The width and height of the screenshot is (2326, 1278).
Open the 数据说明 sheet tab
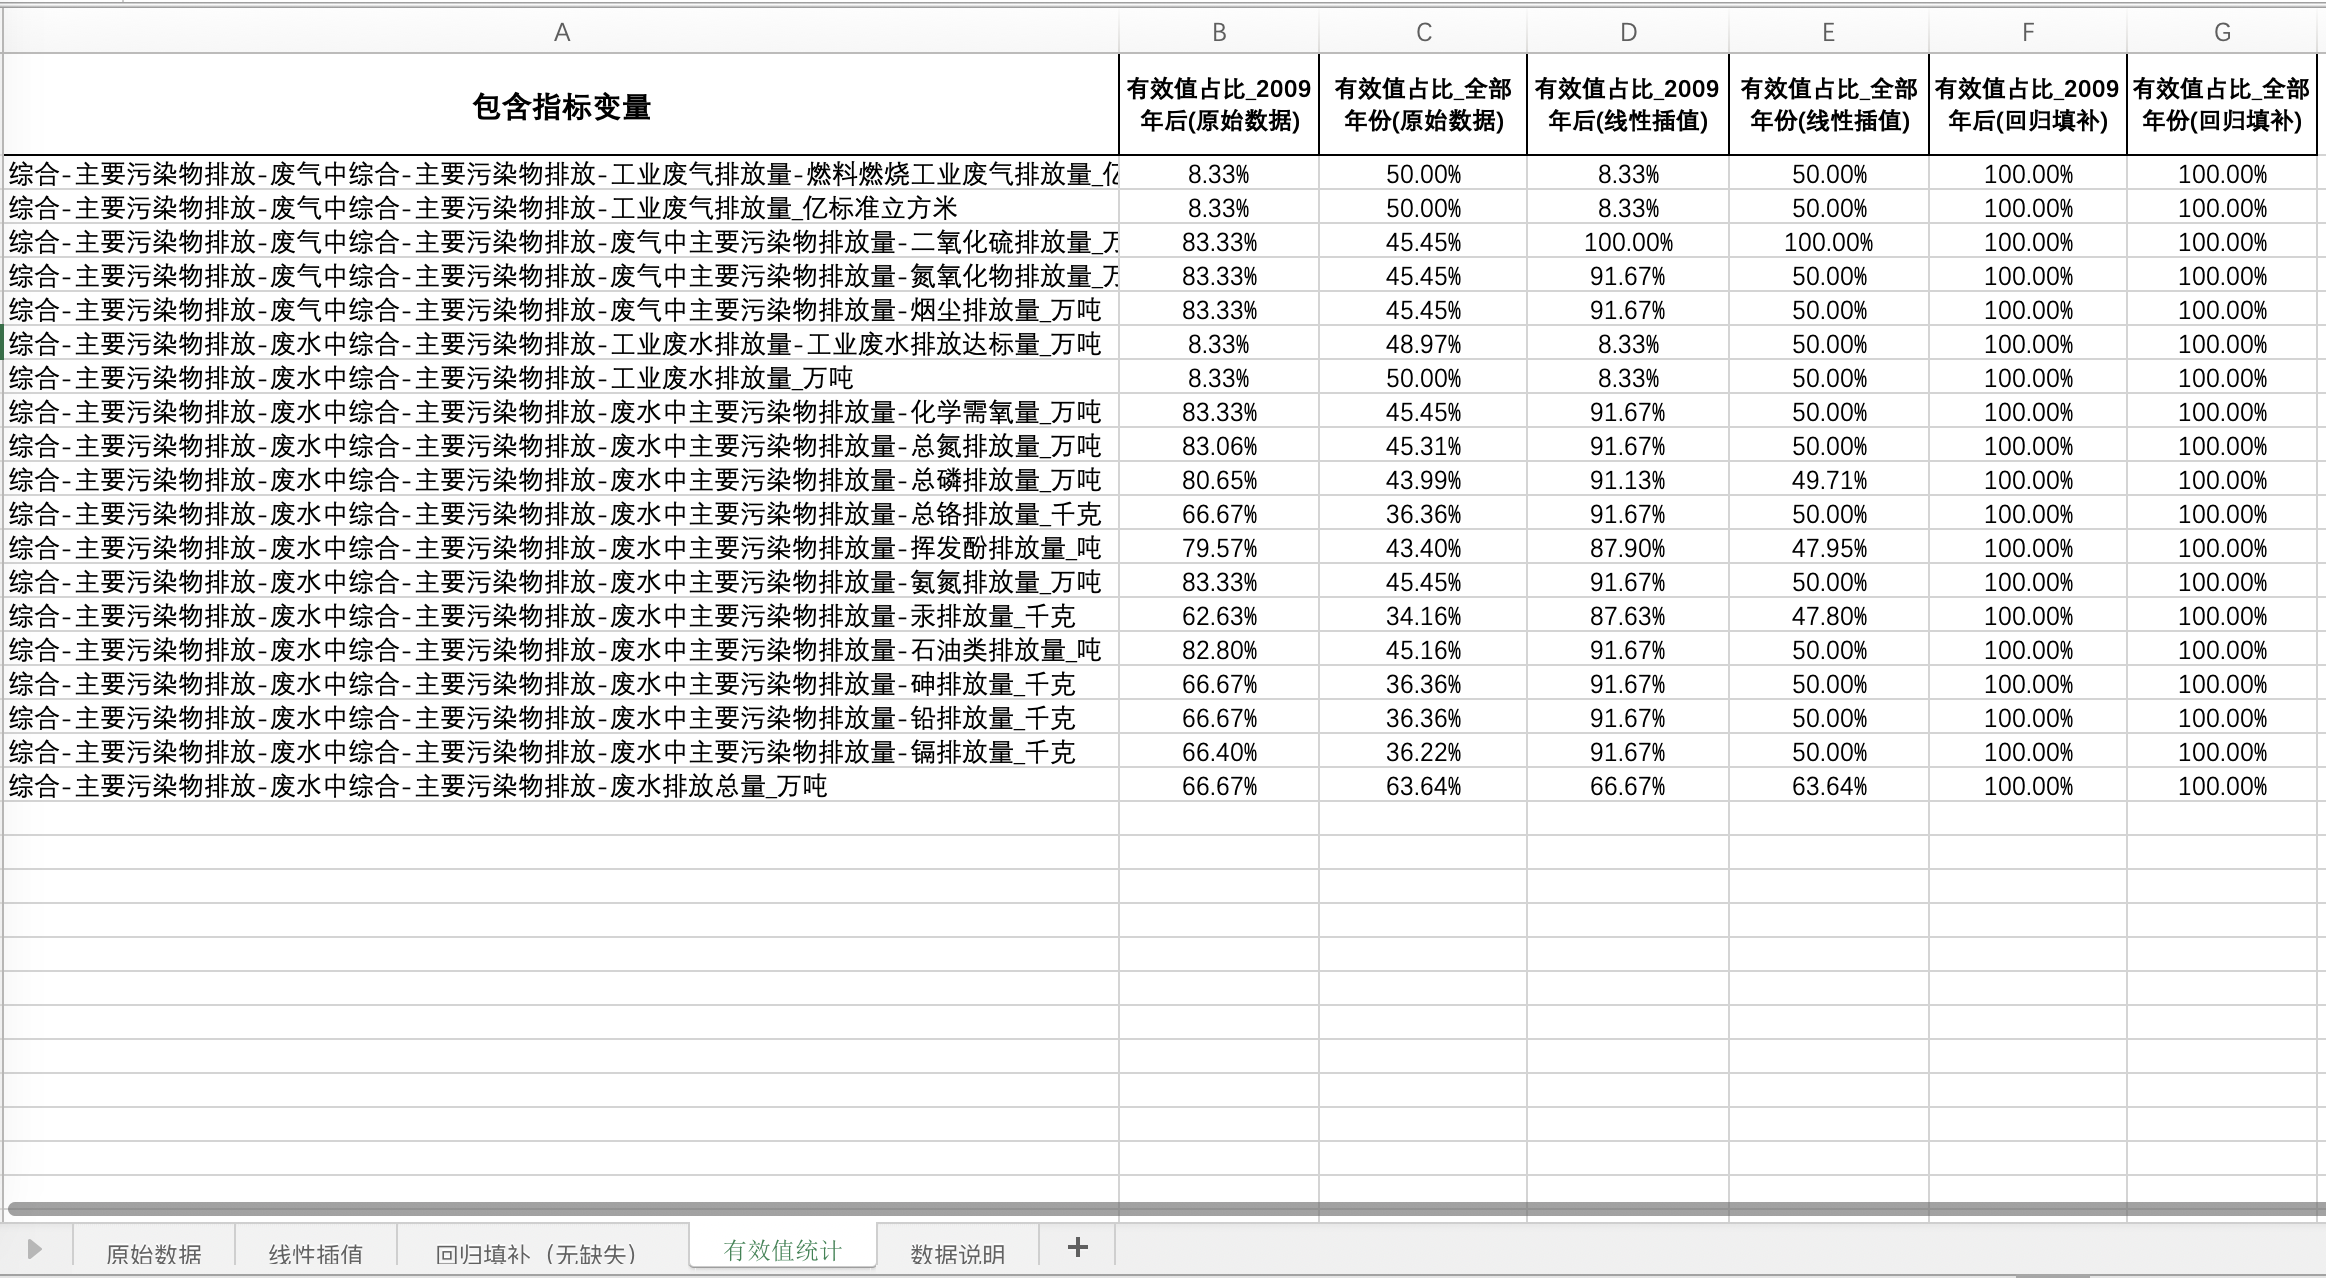tap(957, 1253)
